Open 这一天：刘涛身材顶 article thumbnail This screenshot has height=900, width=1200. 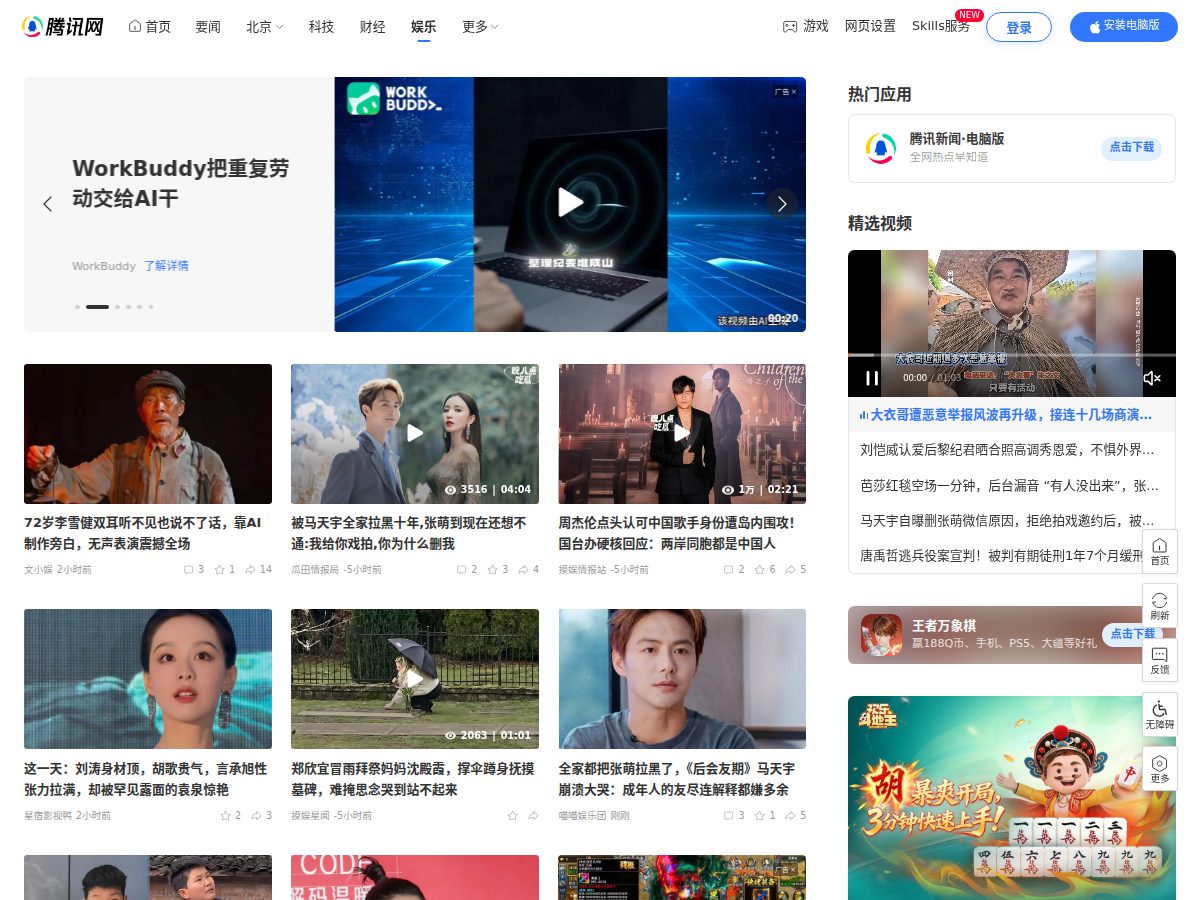148,679
